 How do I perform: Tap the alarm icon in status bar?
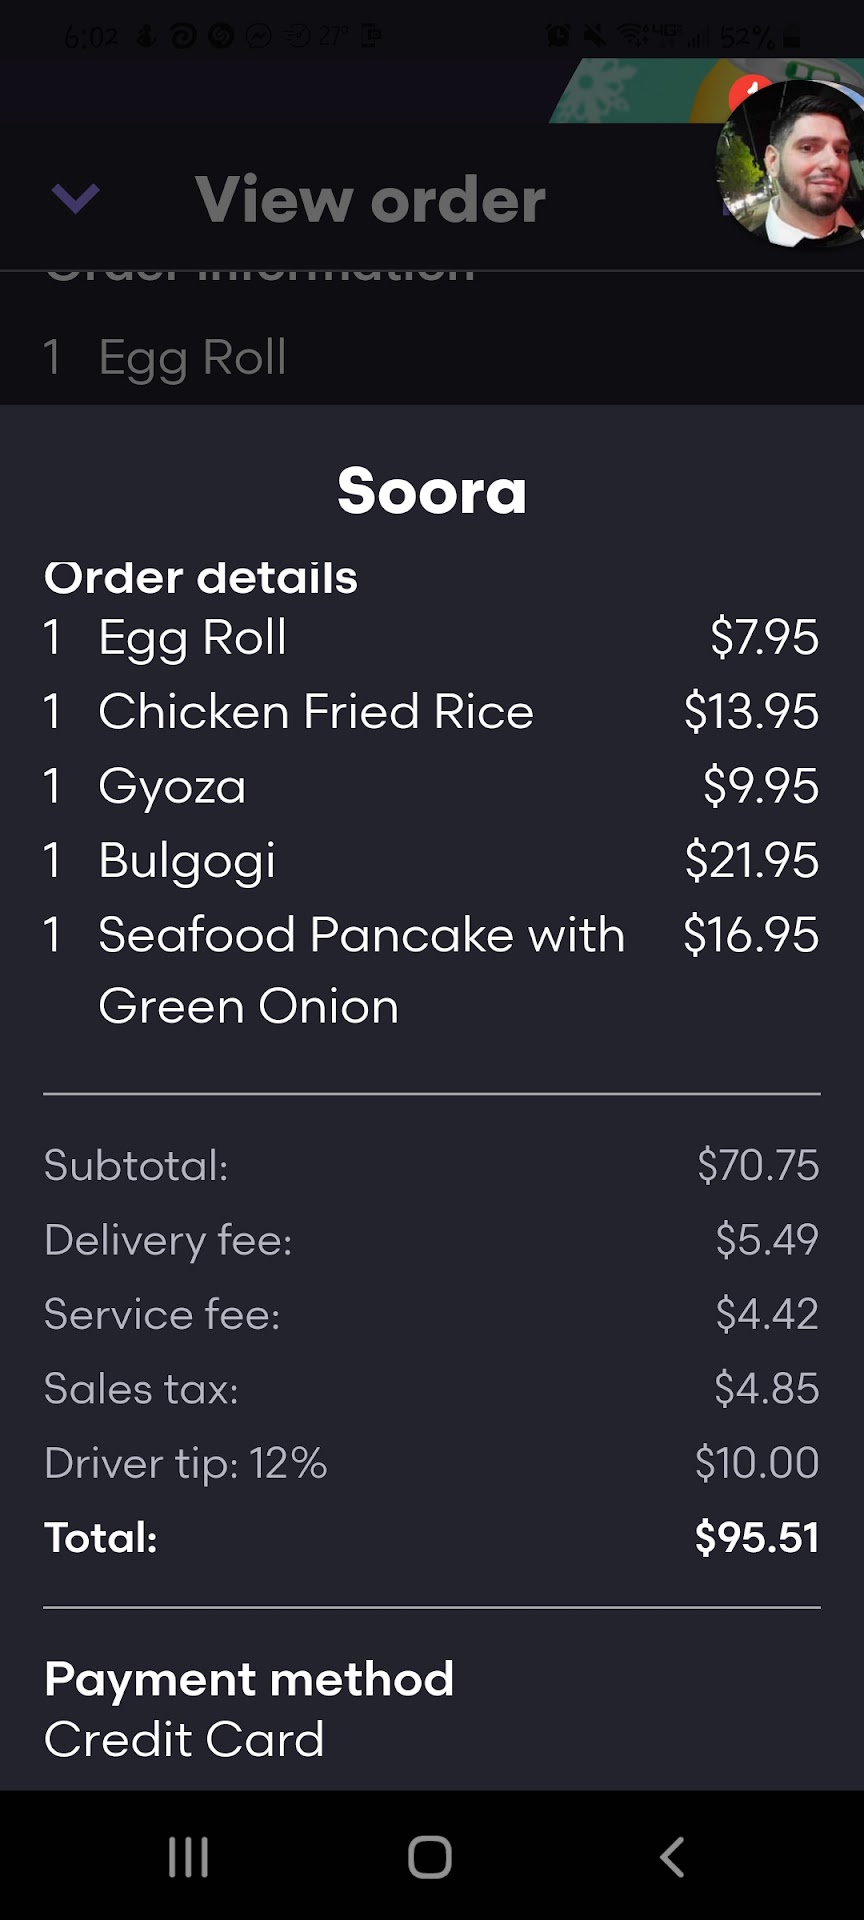[558, 37]
